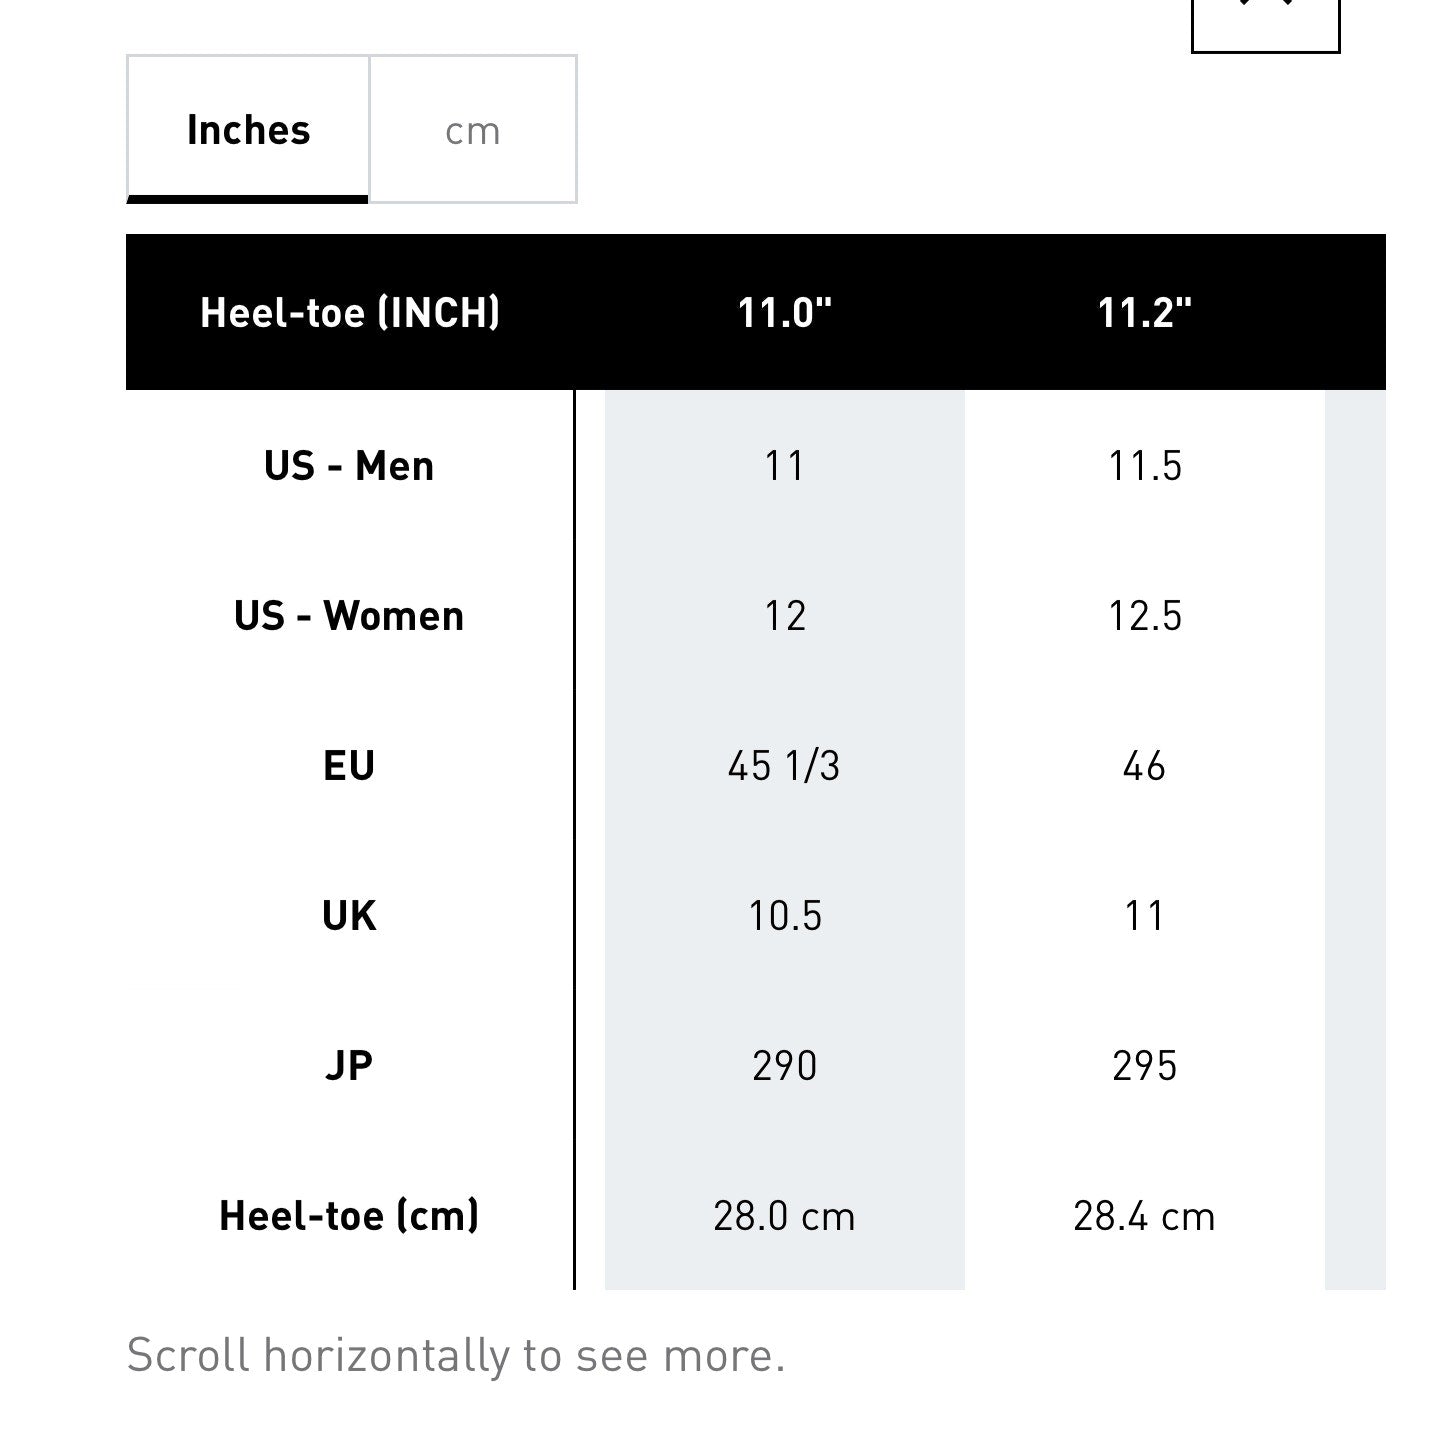Switch to the cm tab
1451x1451 pixels.
click(473, 129)
